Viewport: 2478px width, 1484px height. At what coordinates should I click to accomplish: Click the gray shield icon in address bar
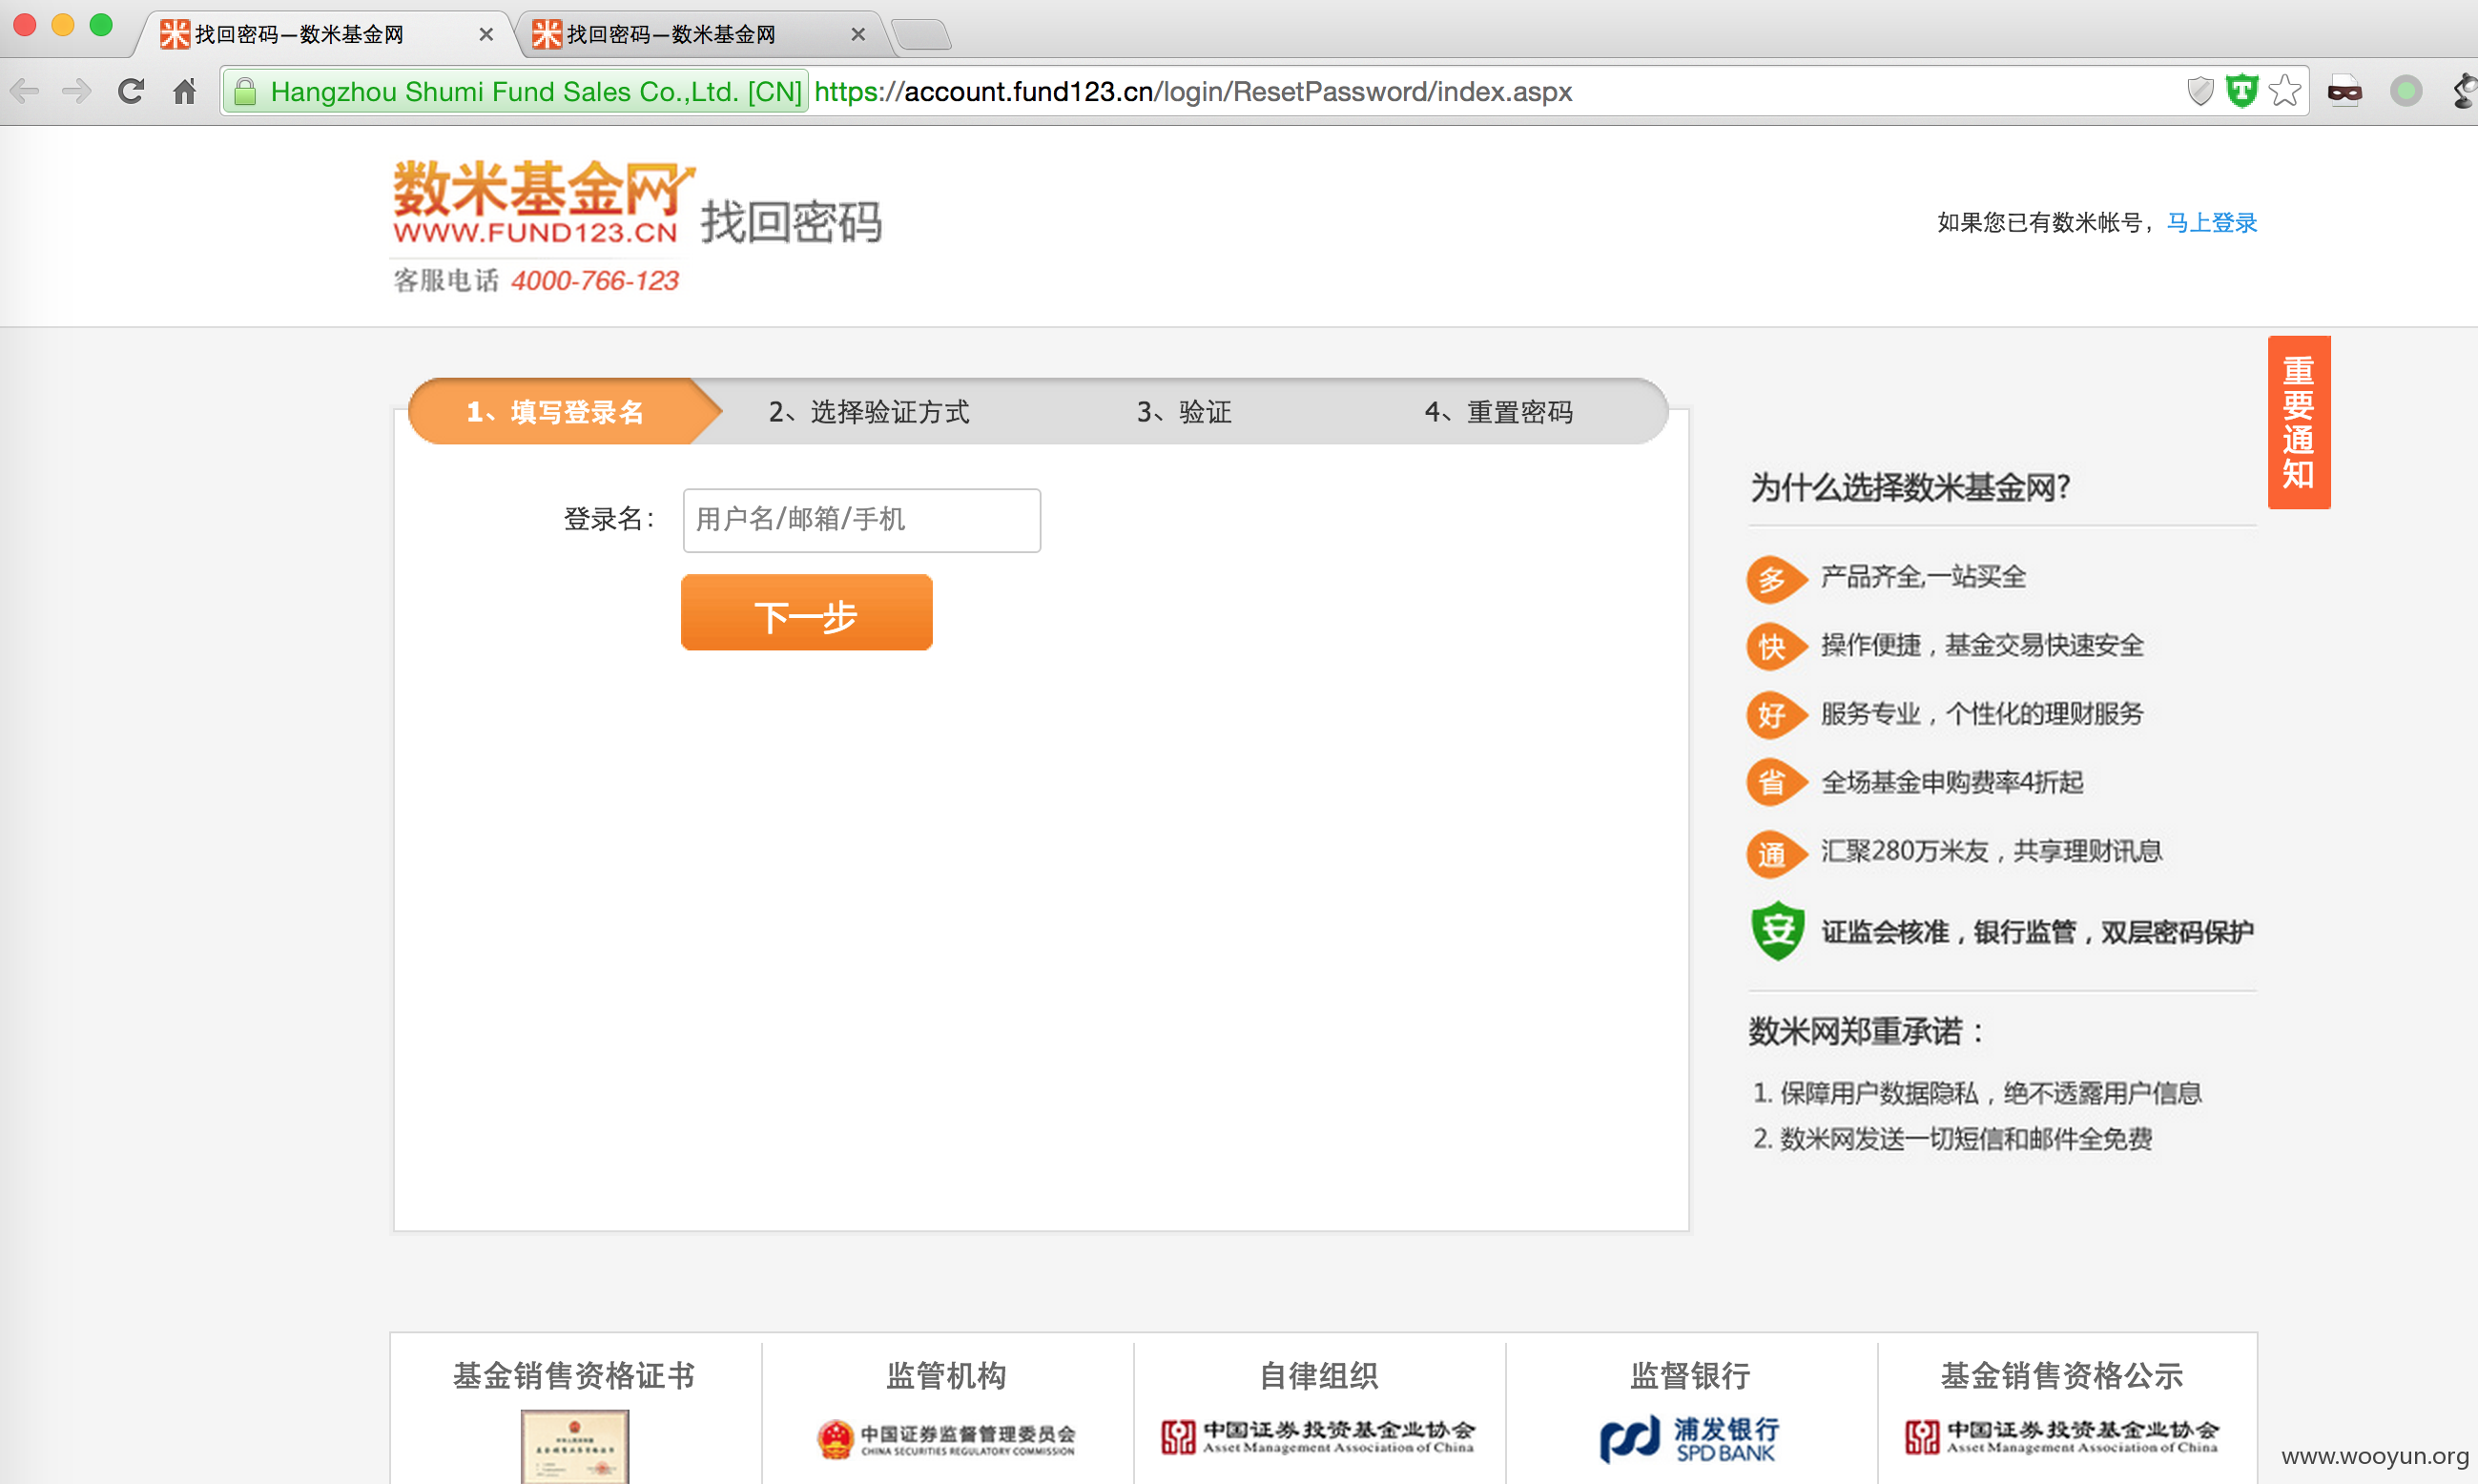coord(2201,92)
